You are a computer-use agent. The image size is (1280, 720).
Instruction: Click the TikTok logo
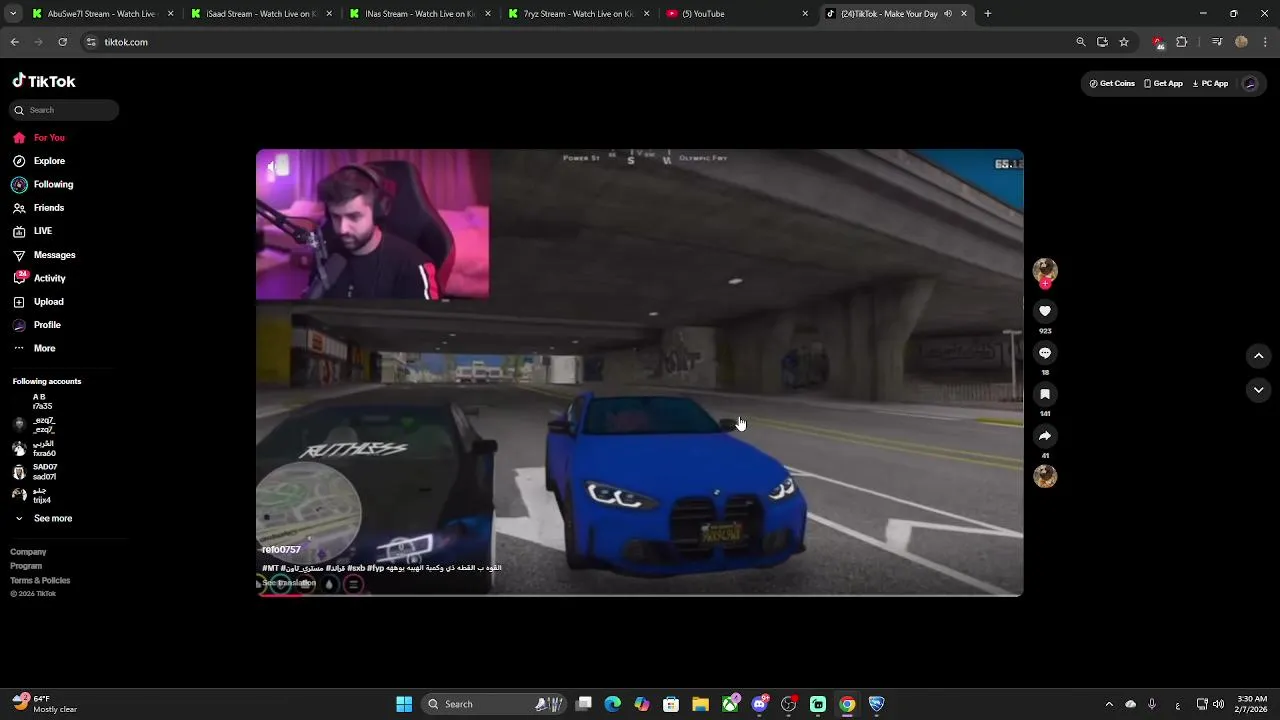pos(44,81)
